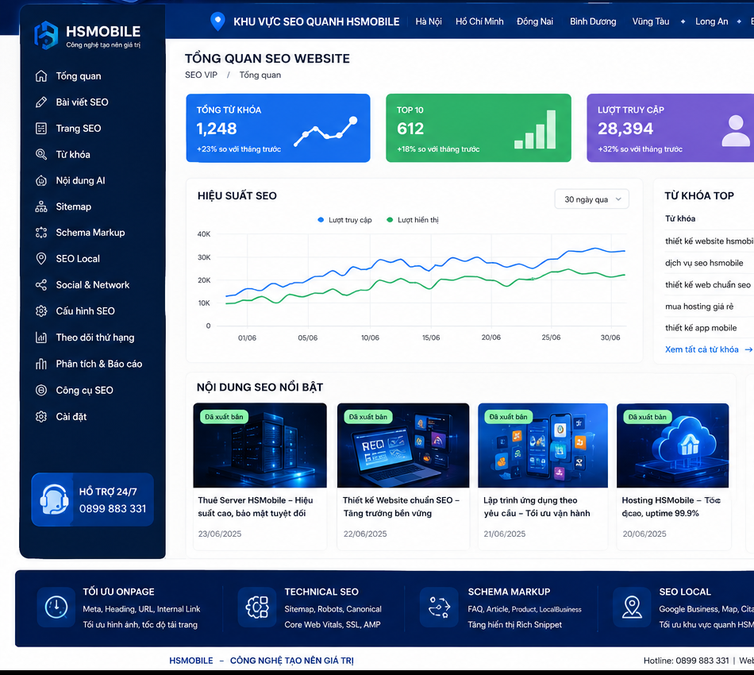
Task: Click the trend line icon on Tổng từ khóa card
Action: 326,131
